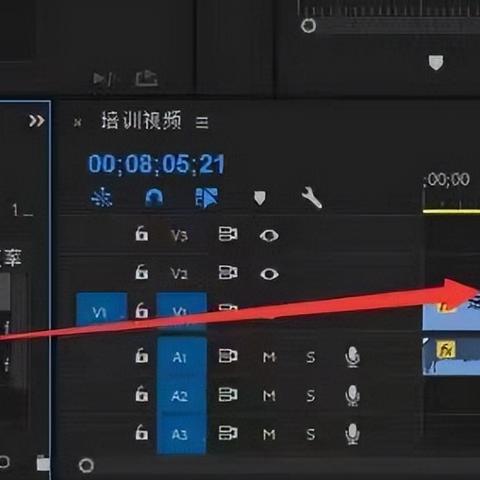Click the source monitor play-step button
The width and height of the screenshot is (480, 480).
(x=104, y=79)
